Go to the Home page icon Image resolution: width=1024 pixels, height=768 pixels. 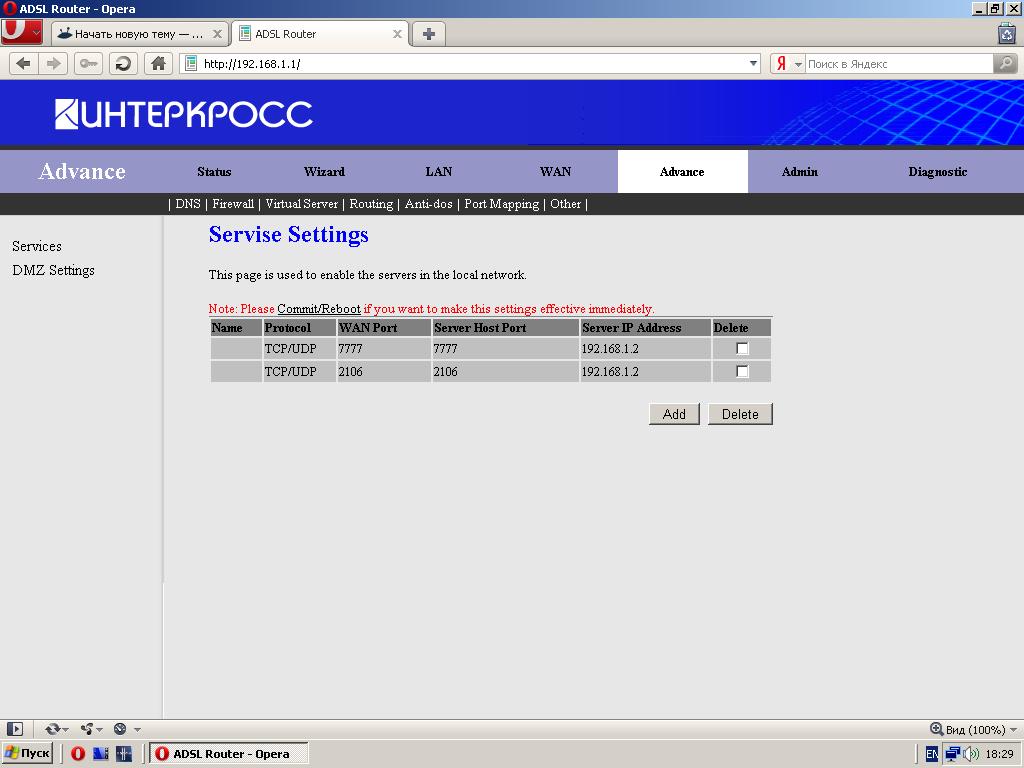(x=158, y=63)
